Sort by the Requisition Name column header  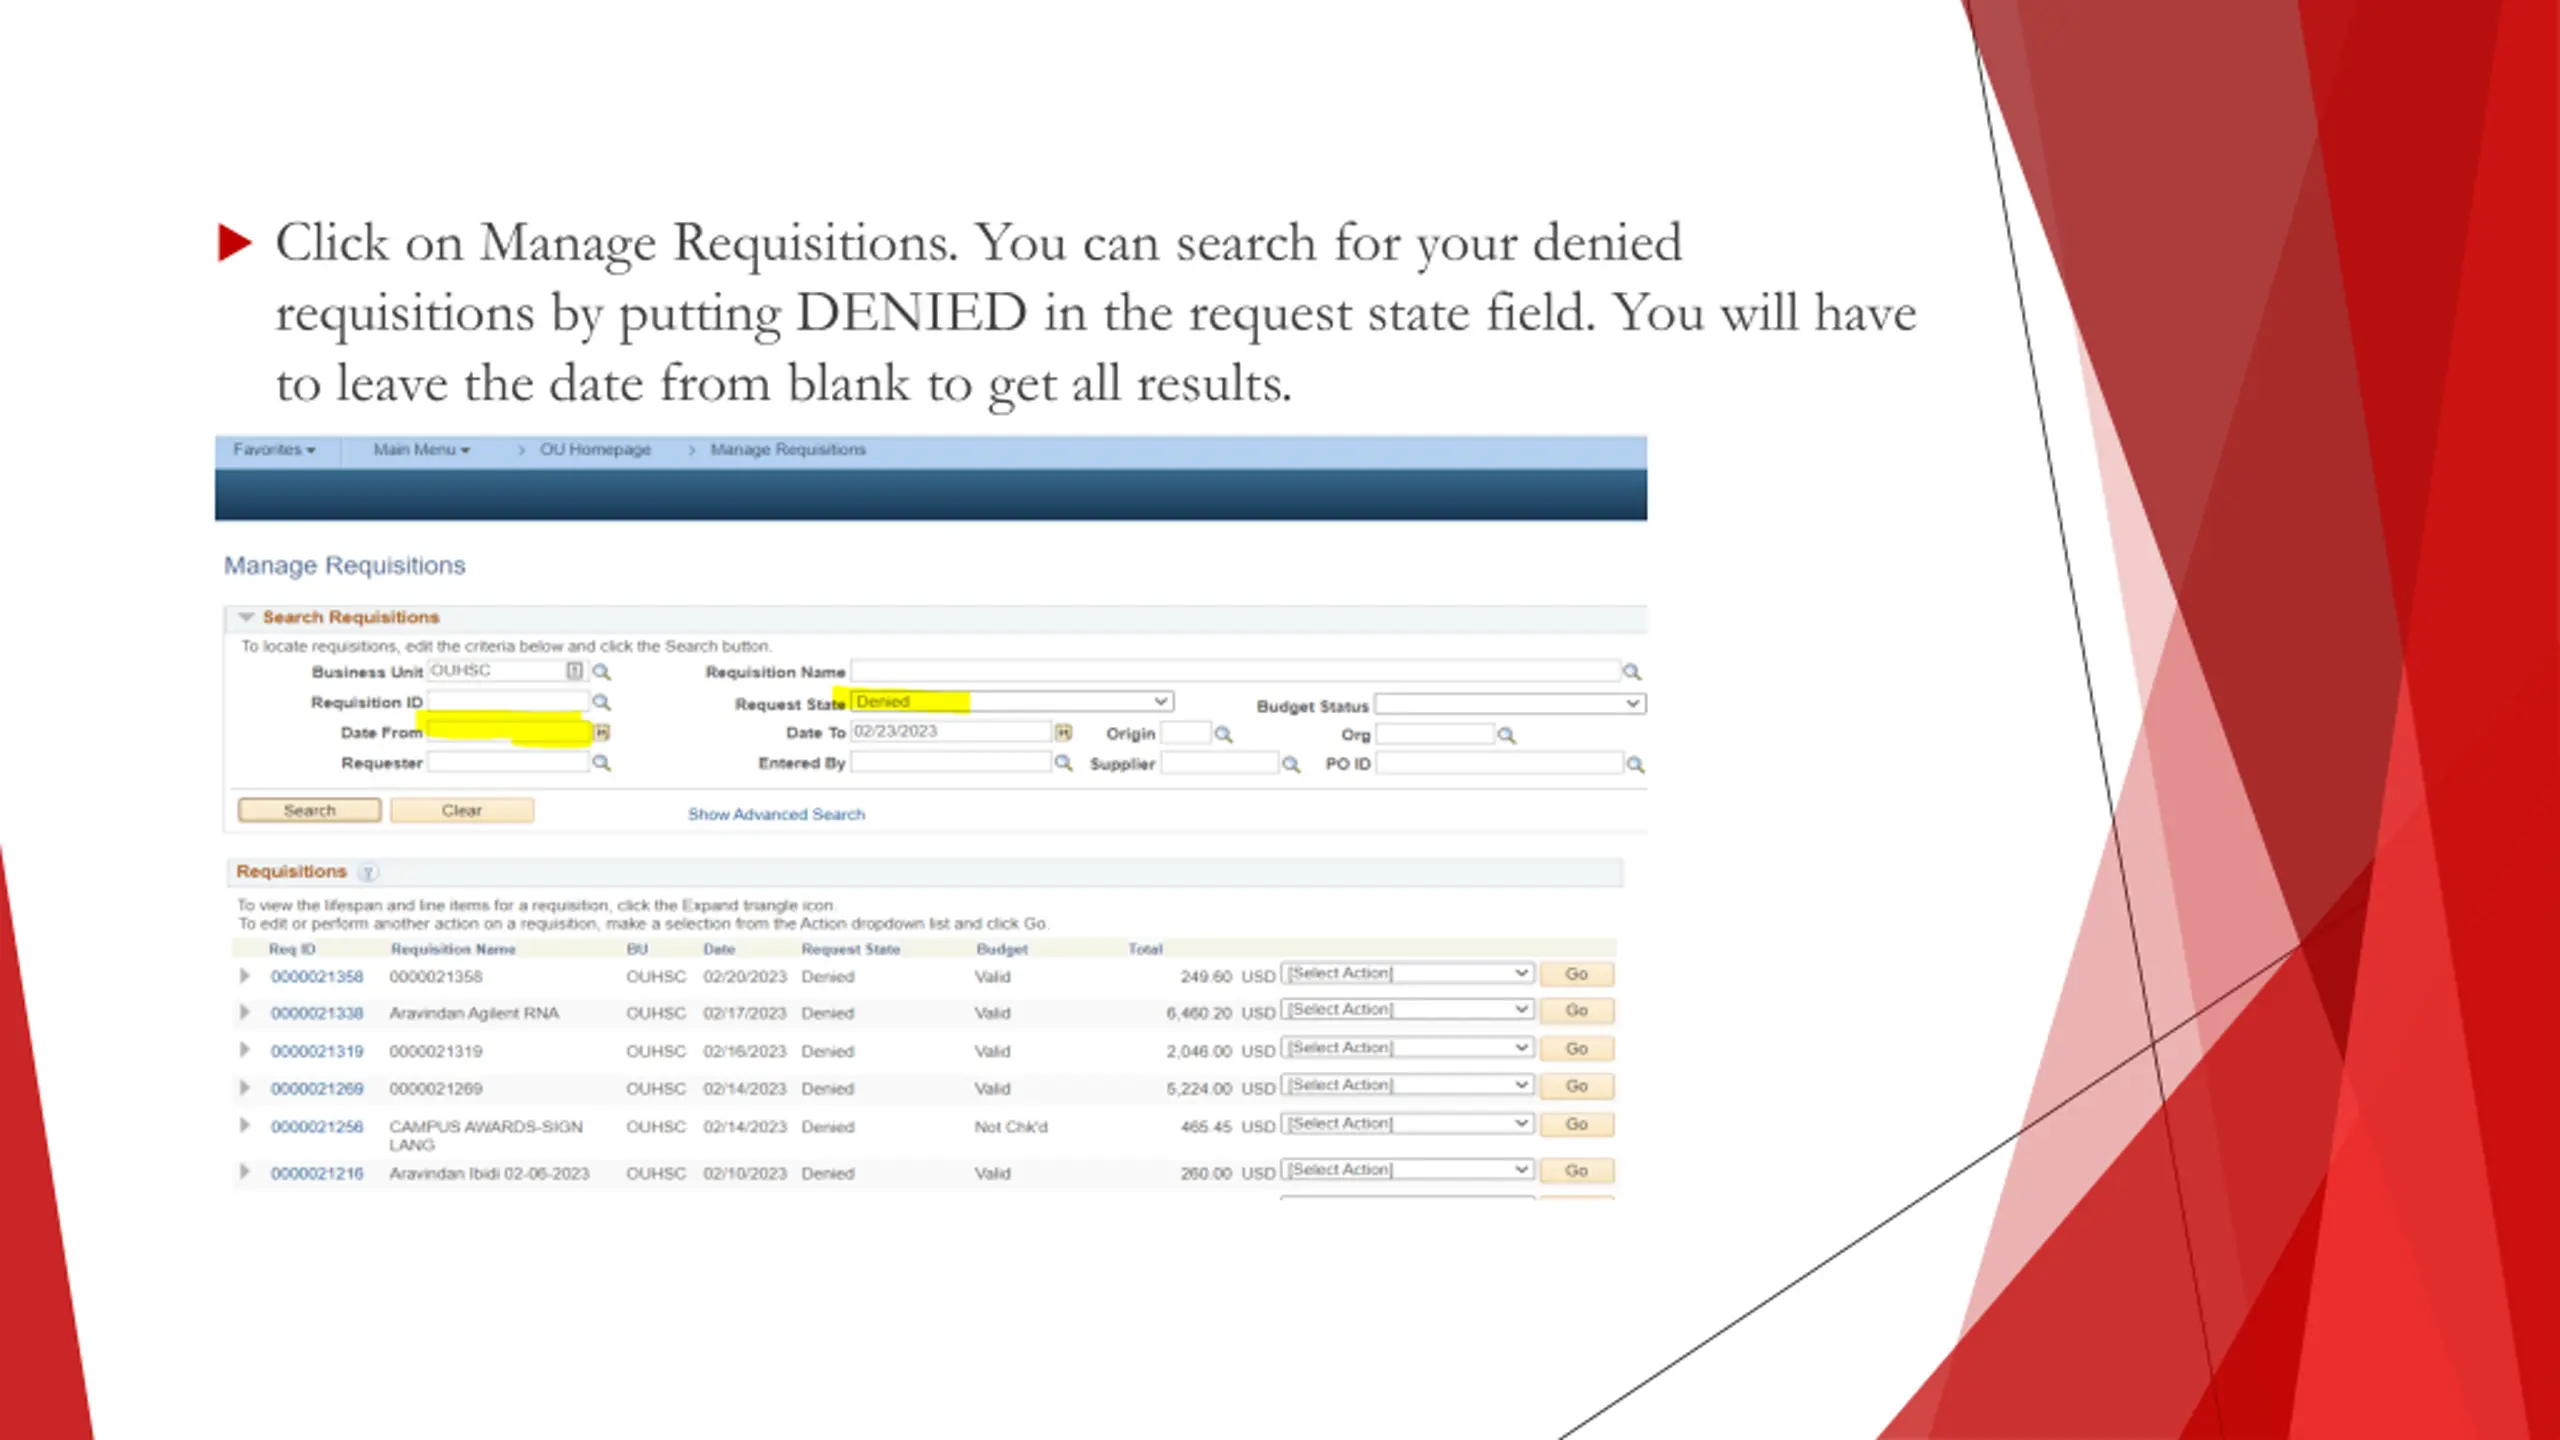click(453, 949)
